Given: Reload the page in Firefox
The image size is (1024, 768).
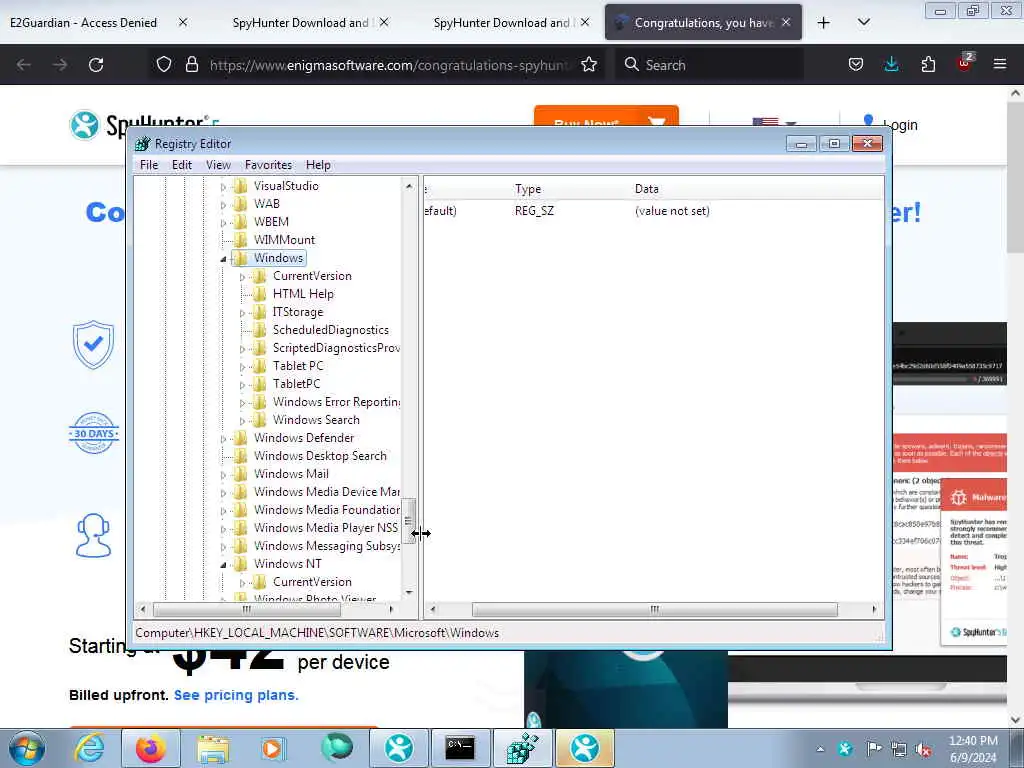Looking at the screenshot, I should click(x=96, y=65).
